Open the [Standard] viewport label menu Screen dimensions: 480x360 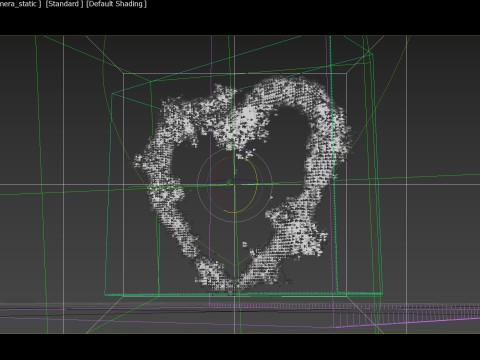64,4
